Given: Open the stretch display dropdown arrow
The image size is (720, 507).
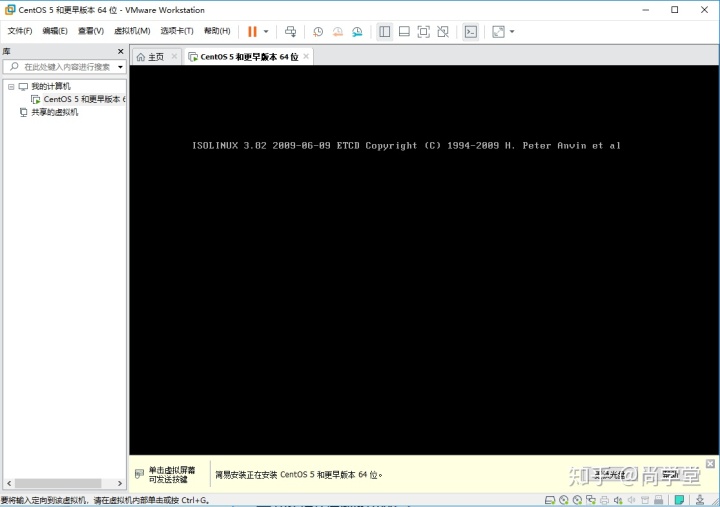Looking at the screenshot, I should click(x=512, y=32).
